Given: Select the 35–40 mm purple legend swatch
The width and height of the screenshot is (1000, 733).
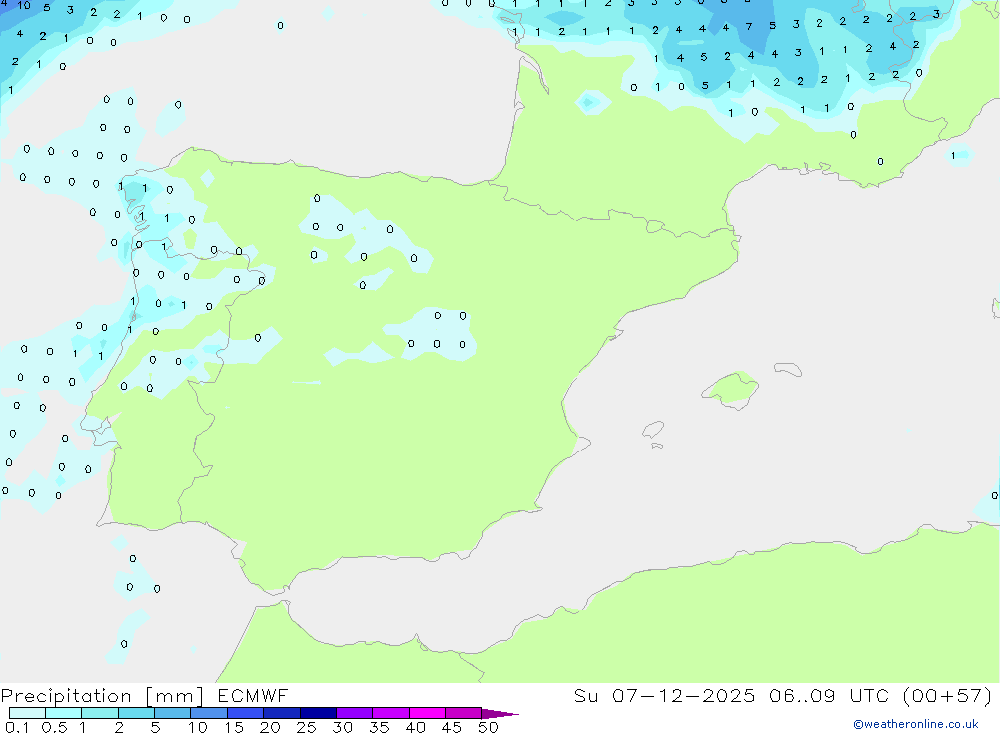Looking at the screenshot, I should [x=390, y=713].
